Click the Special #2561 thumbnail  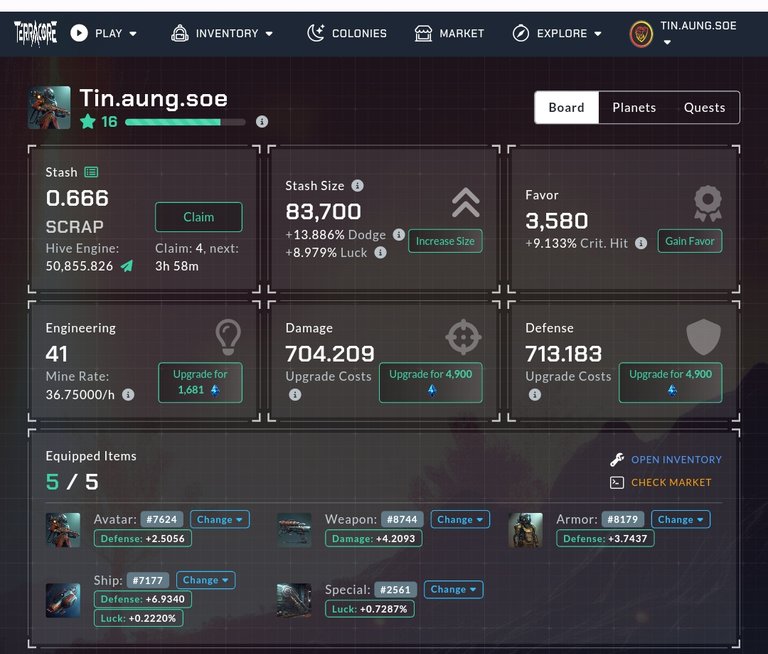294,600
